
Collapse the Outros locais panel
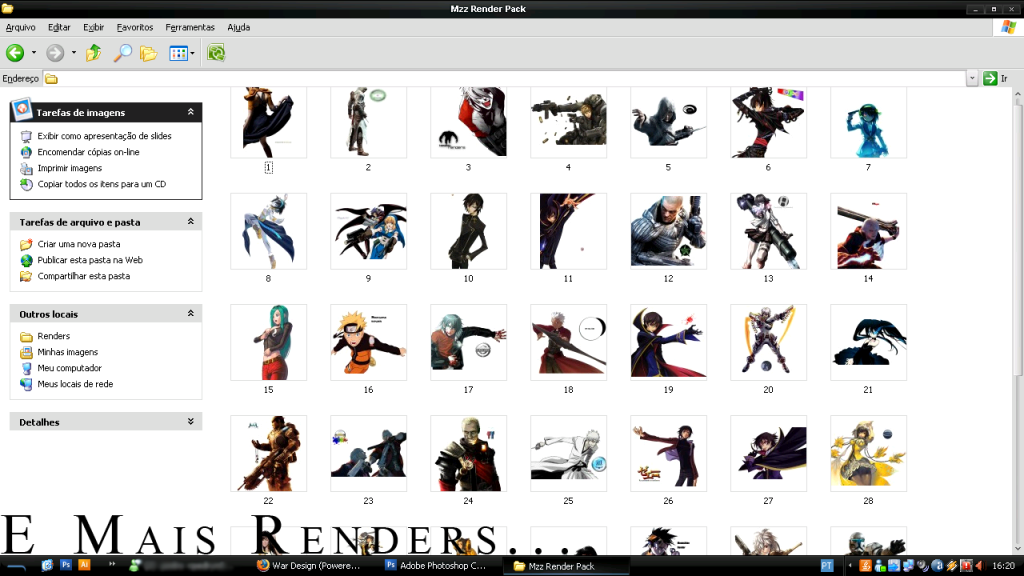(x=191, y=313)
